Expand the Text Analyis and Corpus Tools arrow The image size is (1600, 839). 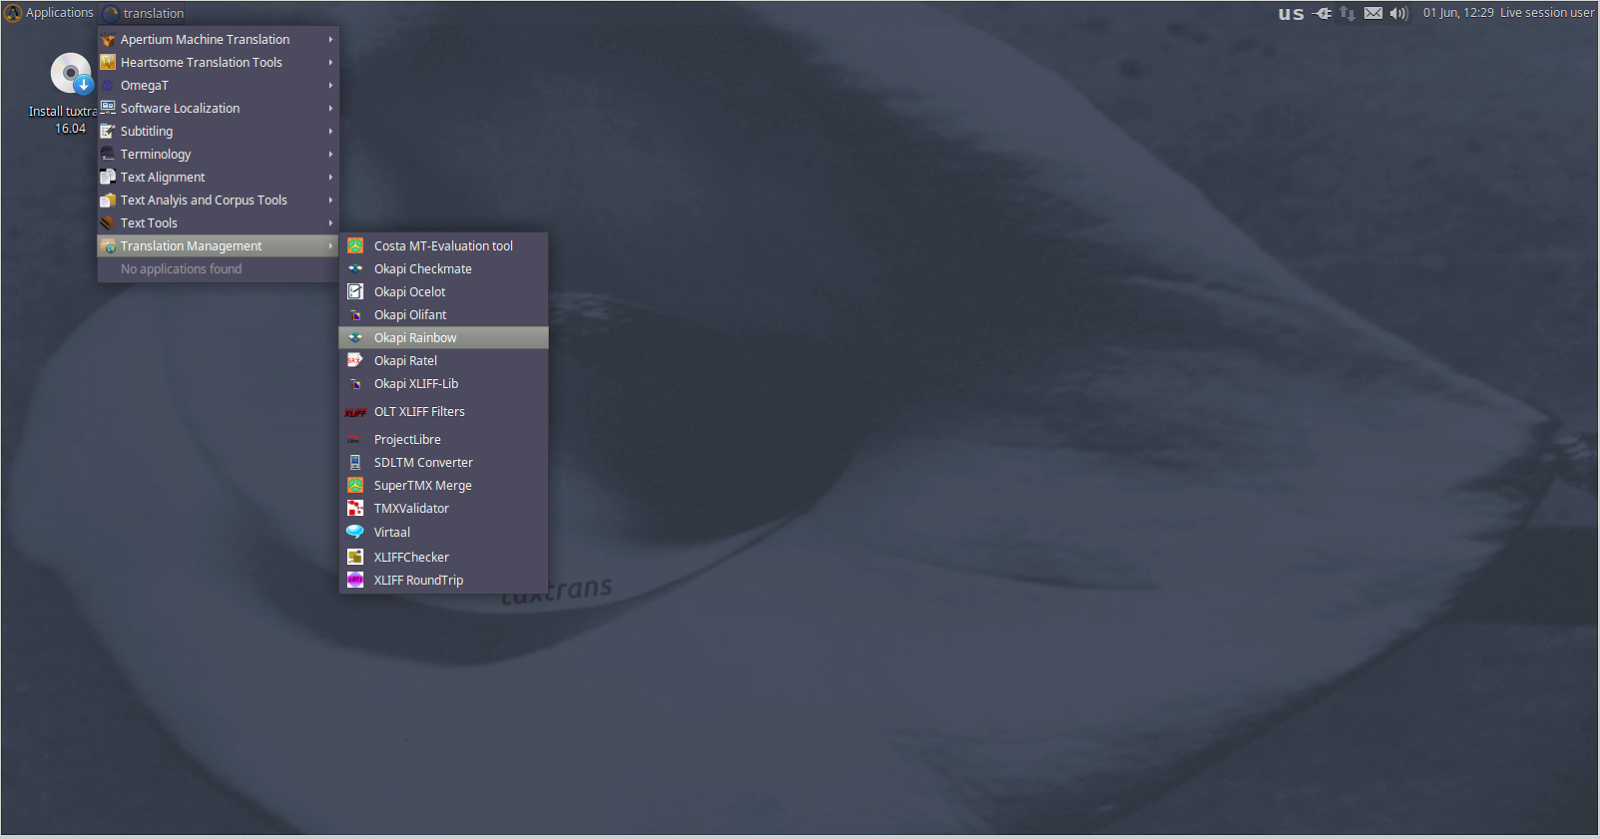pyautogui.click(x=330, y=200)
